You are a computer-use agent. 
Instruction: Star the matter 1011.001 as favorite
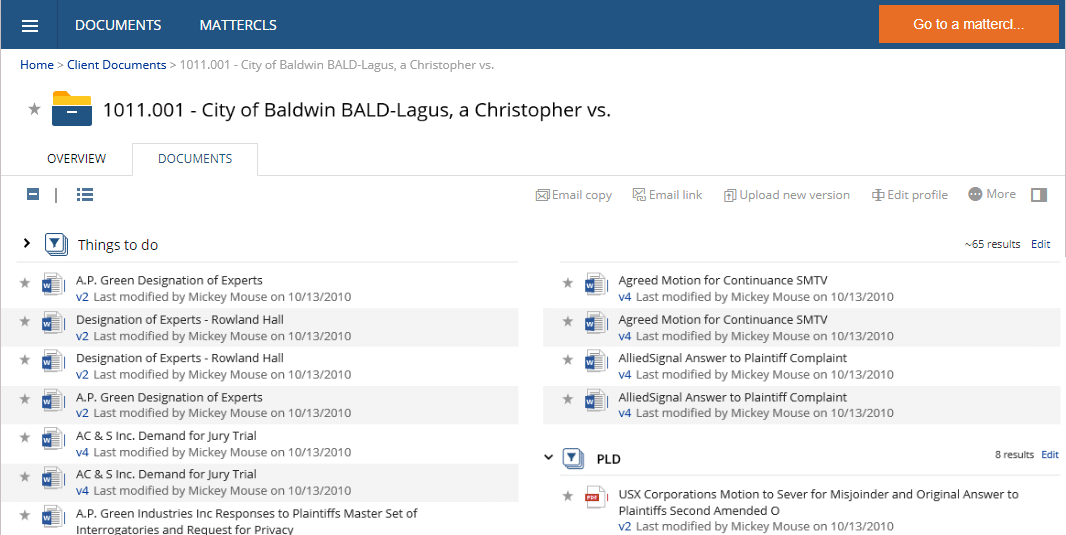[x=35, y=109]
